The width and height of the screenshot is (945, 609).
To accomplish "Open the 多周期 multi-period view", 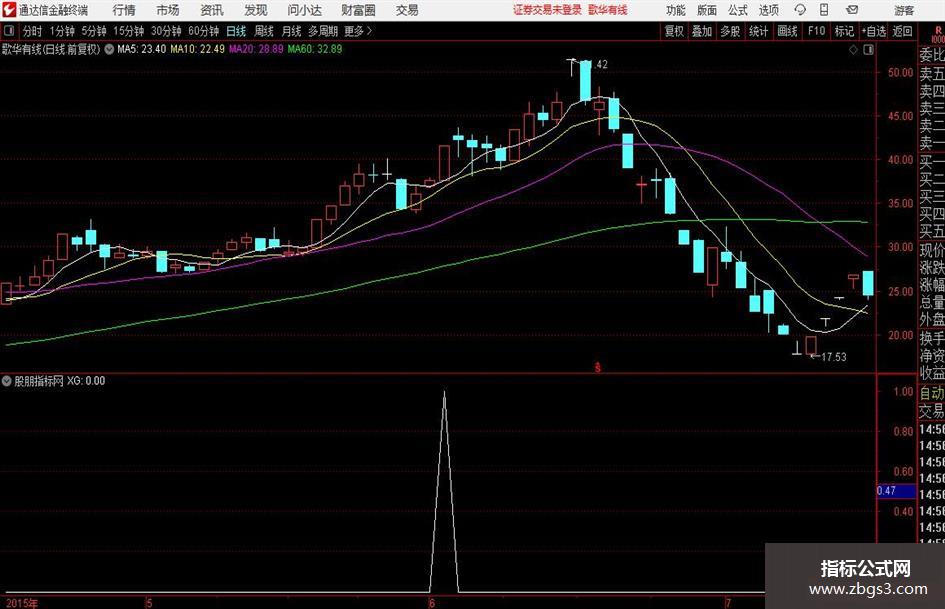I will 323,31.
